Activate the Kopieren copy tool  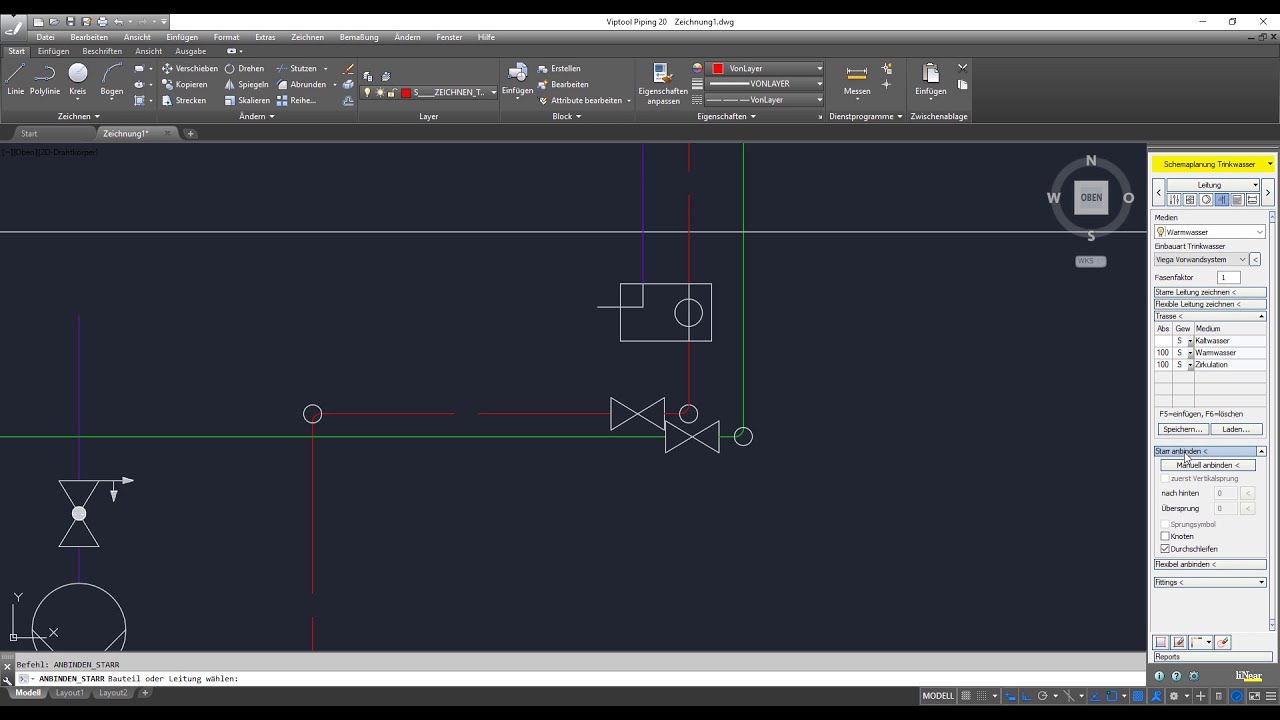(183, 85)
